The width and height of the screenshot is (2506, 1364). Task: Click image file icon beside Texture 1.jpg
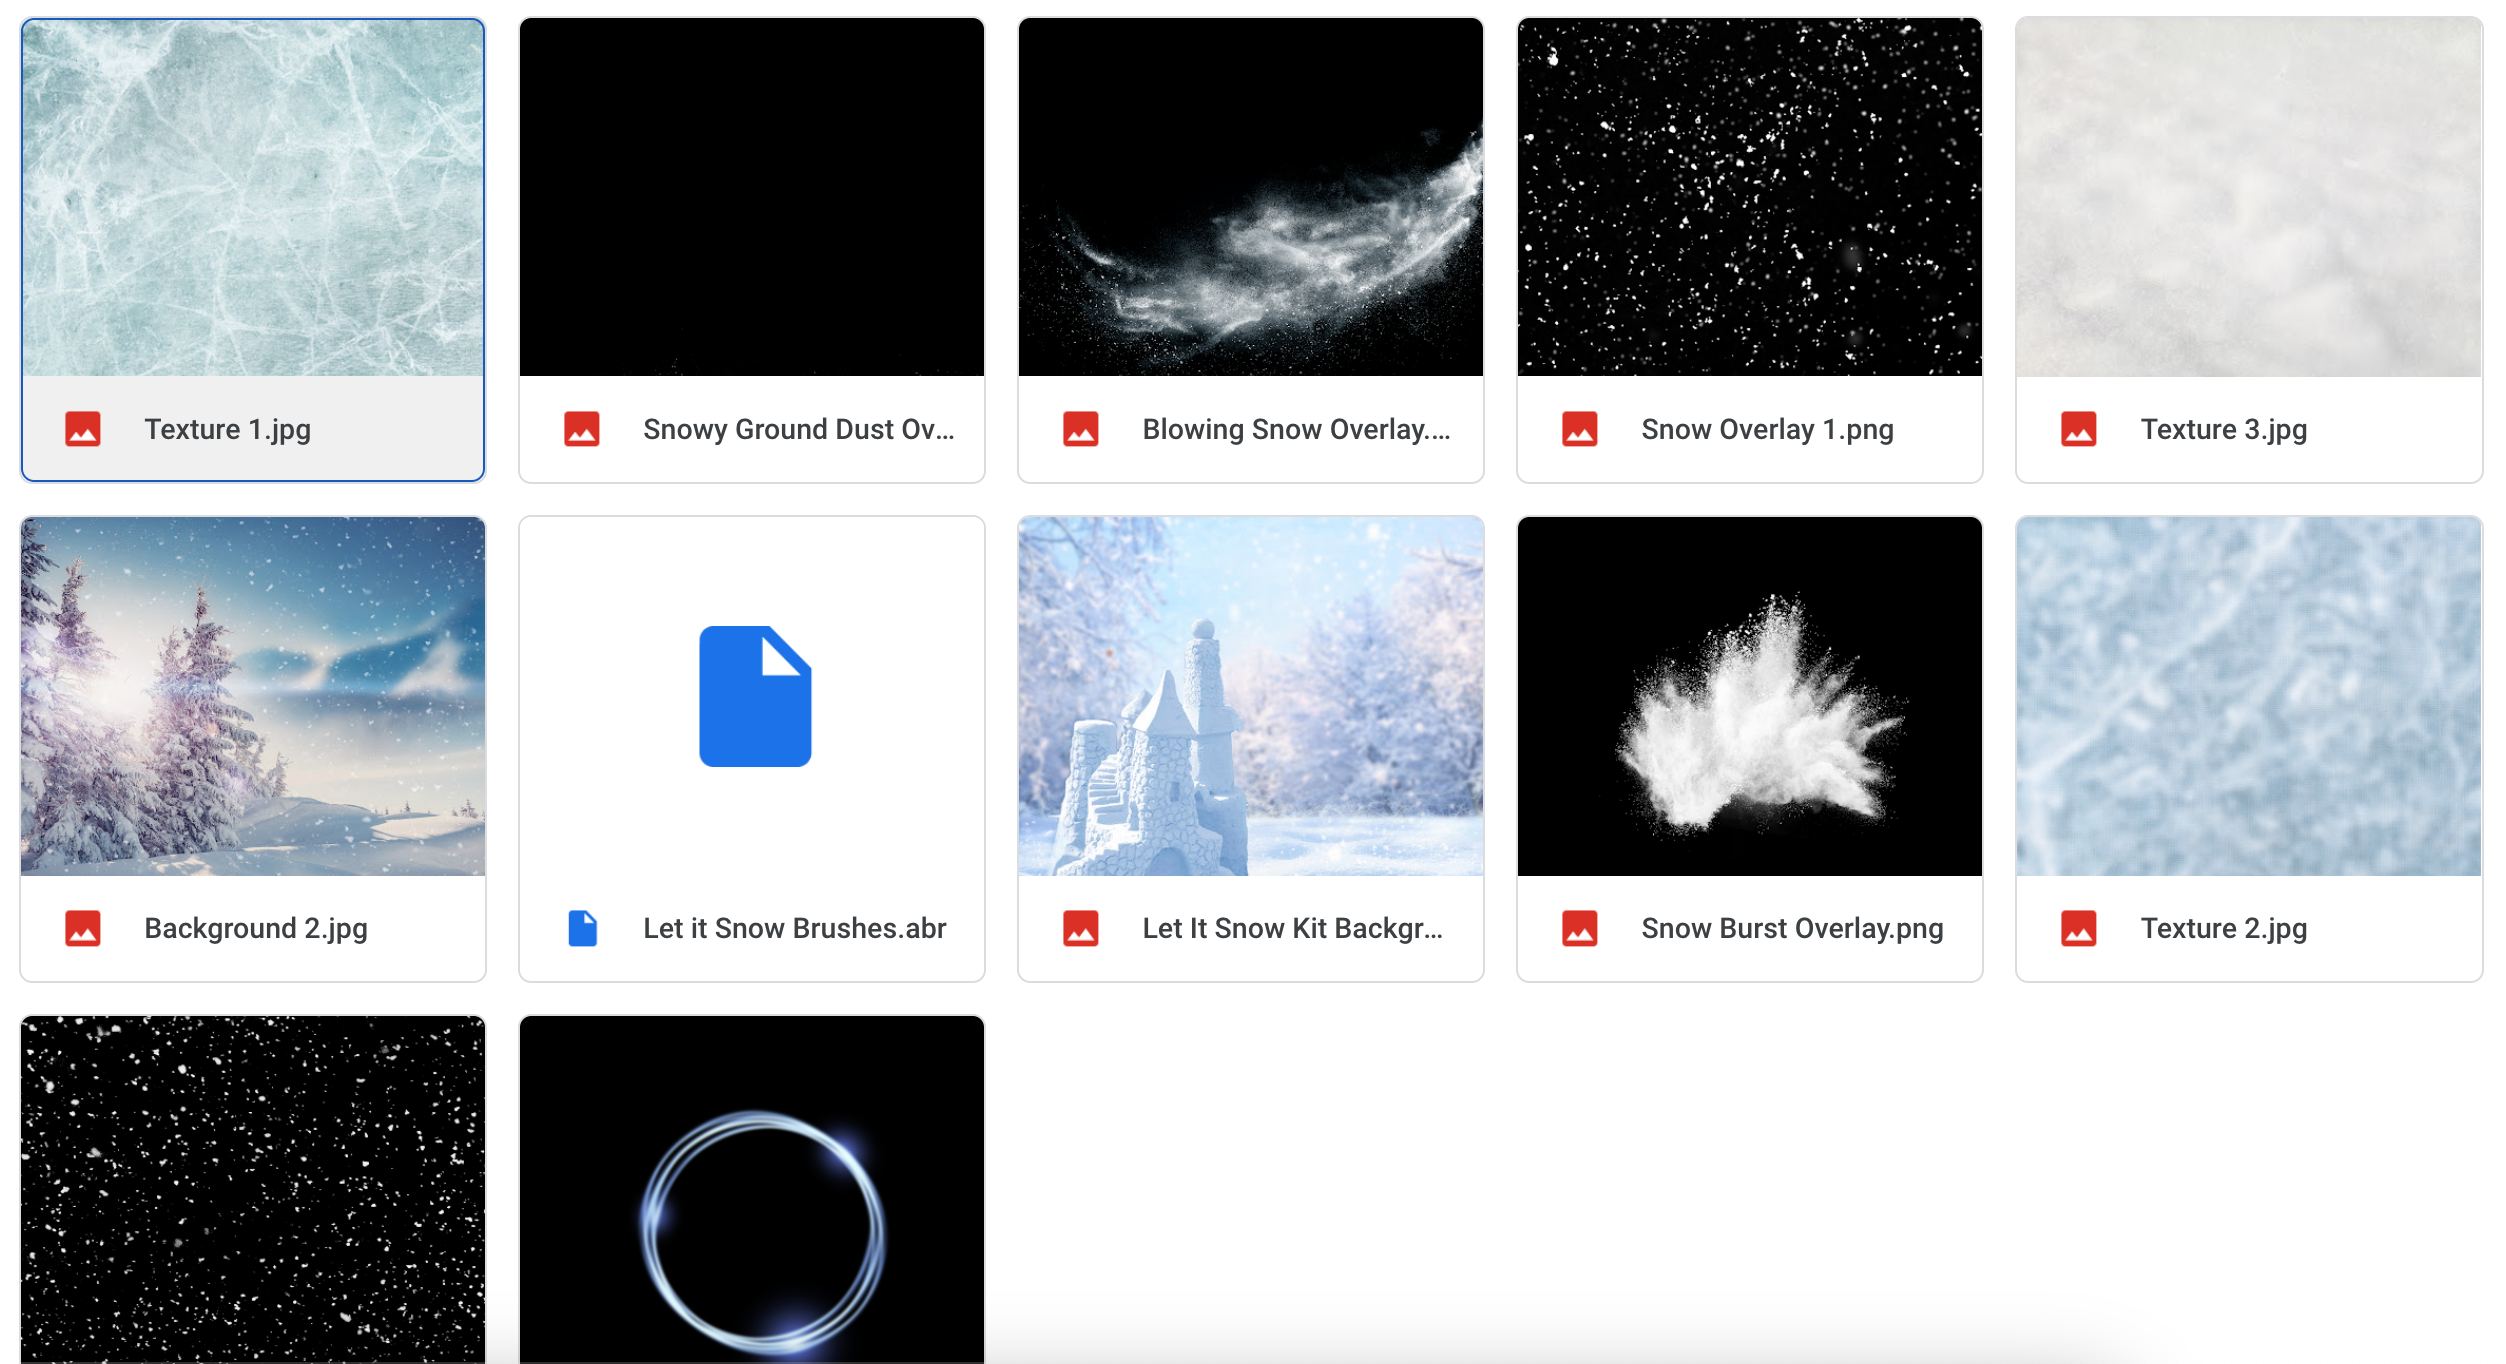[83, 429]
